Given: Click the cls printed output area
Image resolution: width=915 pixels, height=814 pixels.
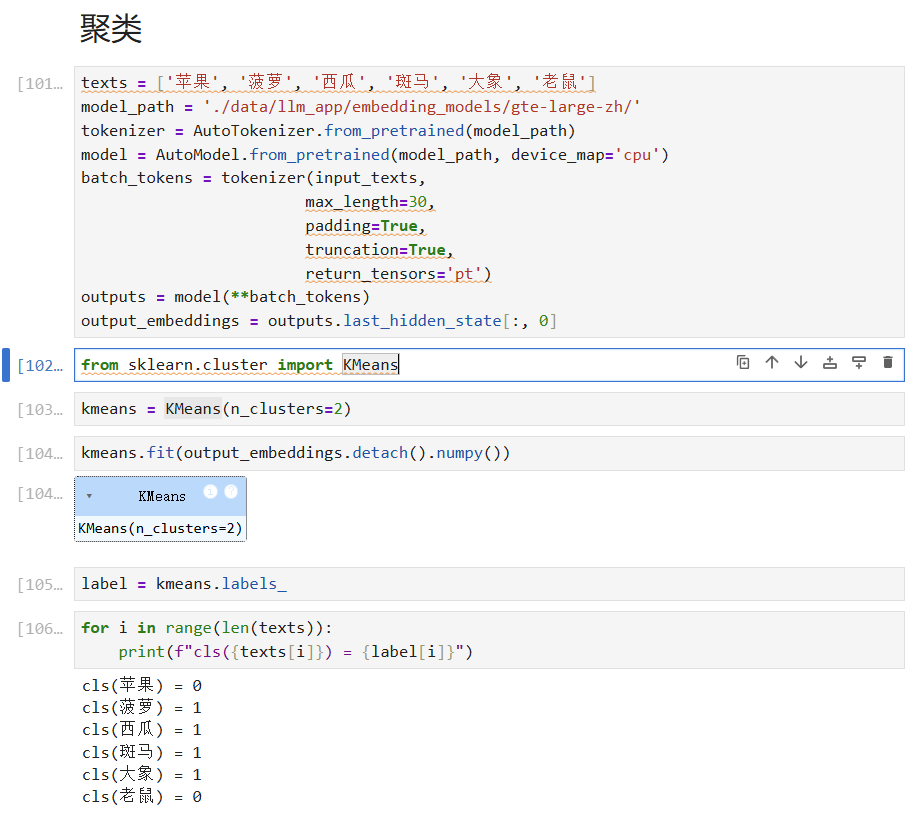Looking at the screenshot, I should (x=142, y=741).
